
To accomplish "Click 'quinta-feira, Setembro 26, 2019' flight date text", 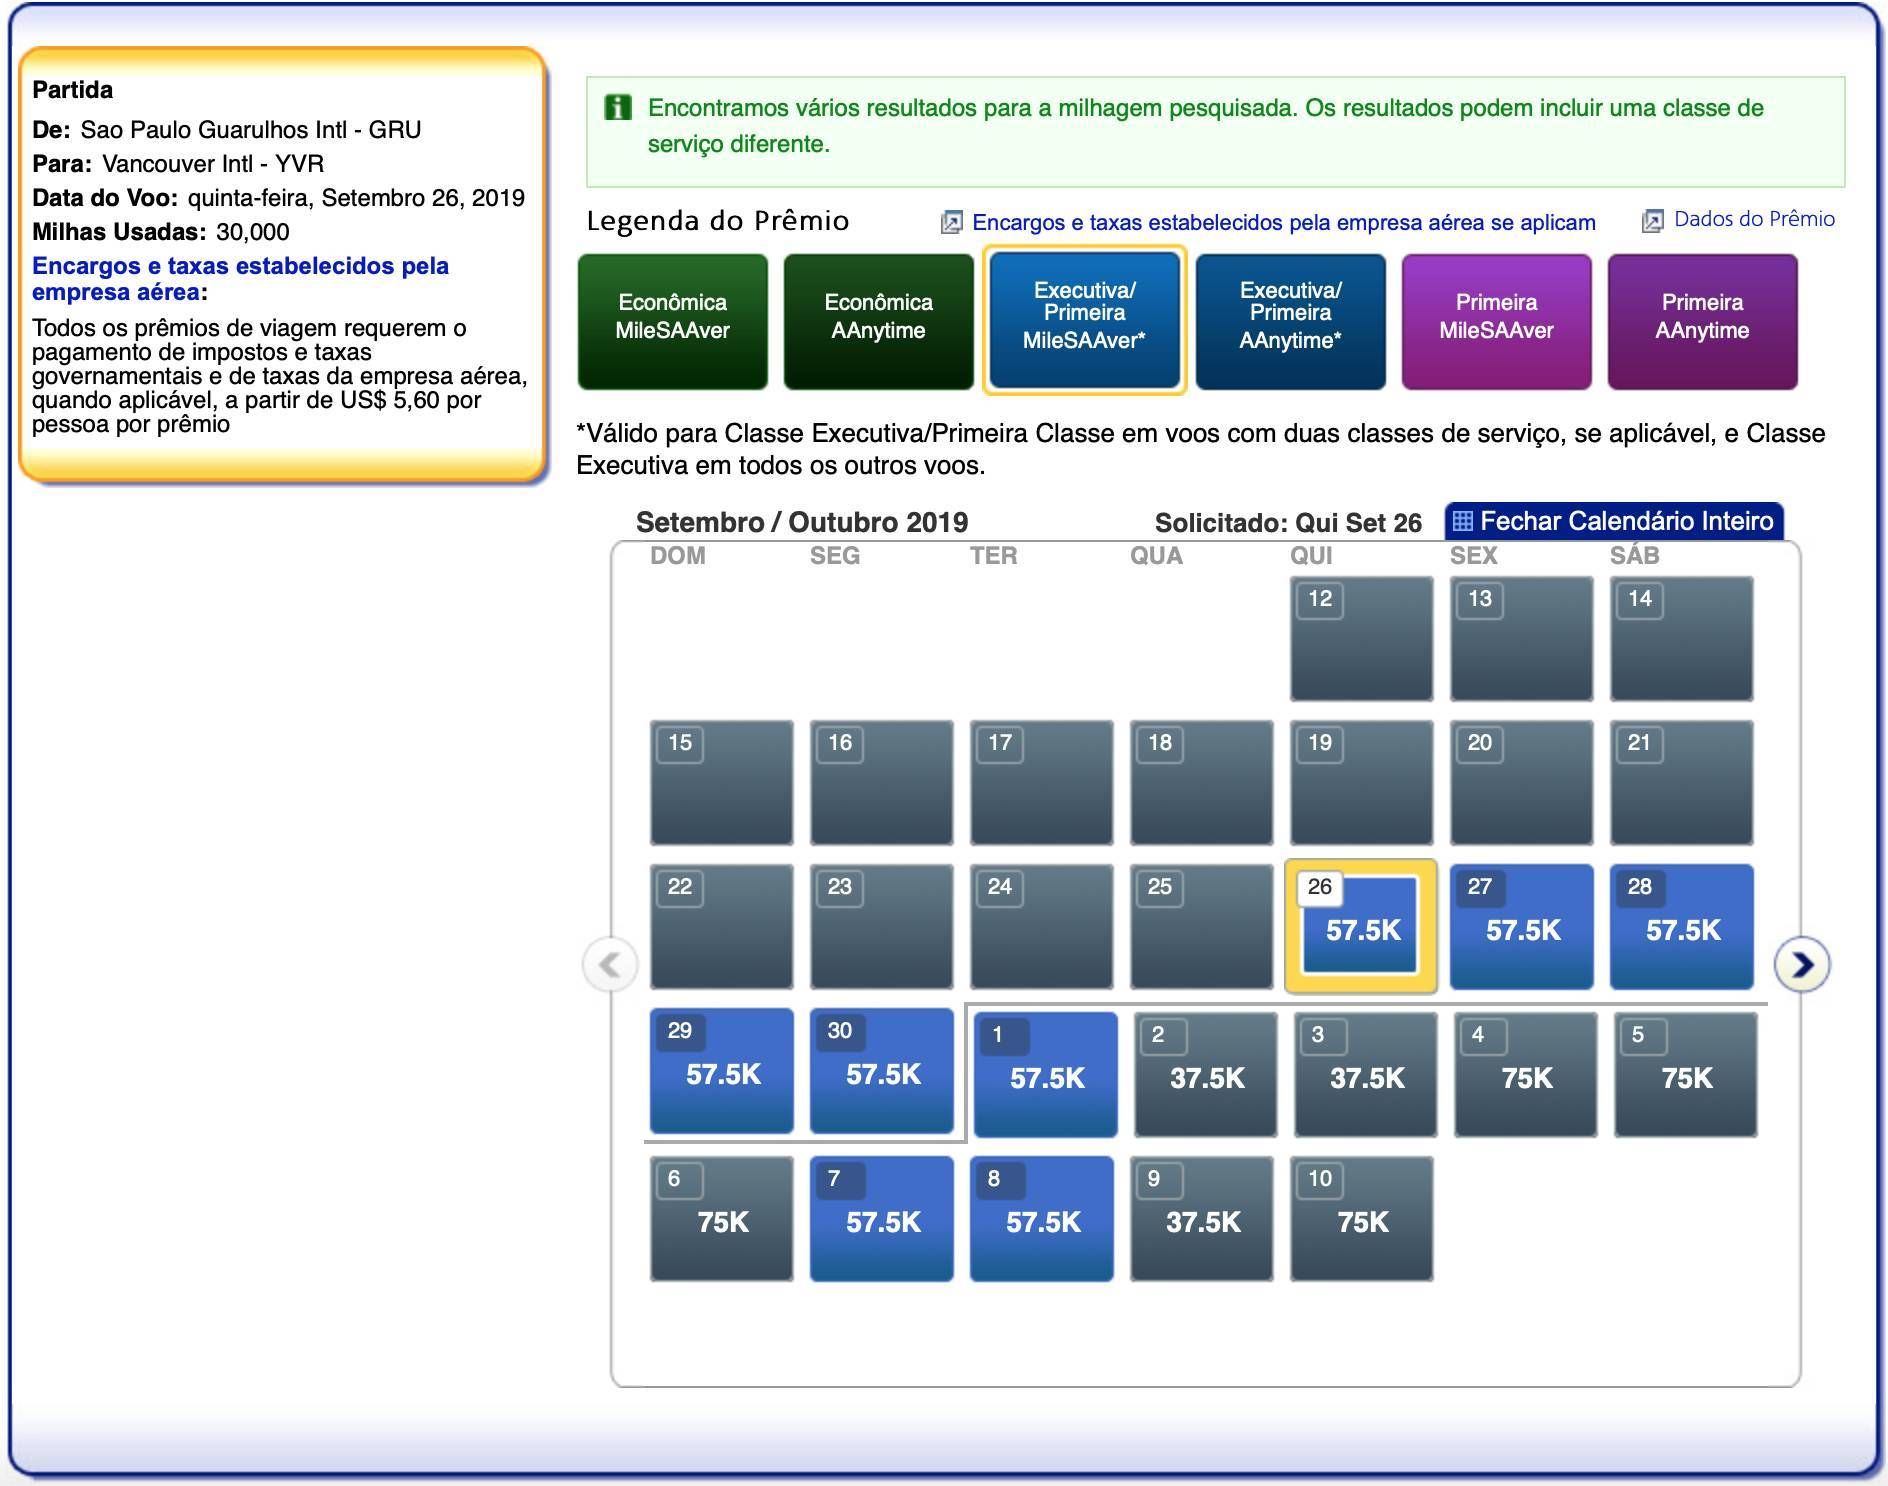I will coord(356,198).
